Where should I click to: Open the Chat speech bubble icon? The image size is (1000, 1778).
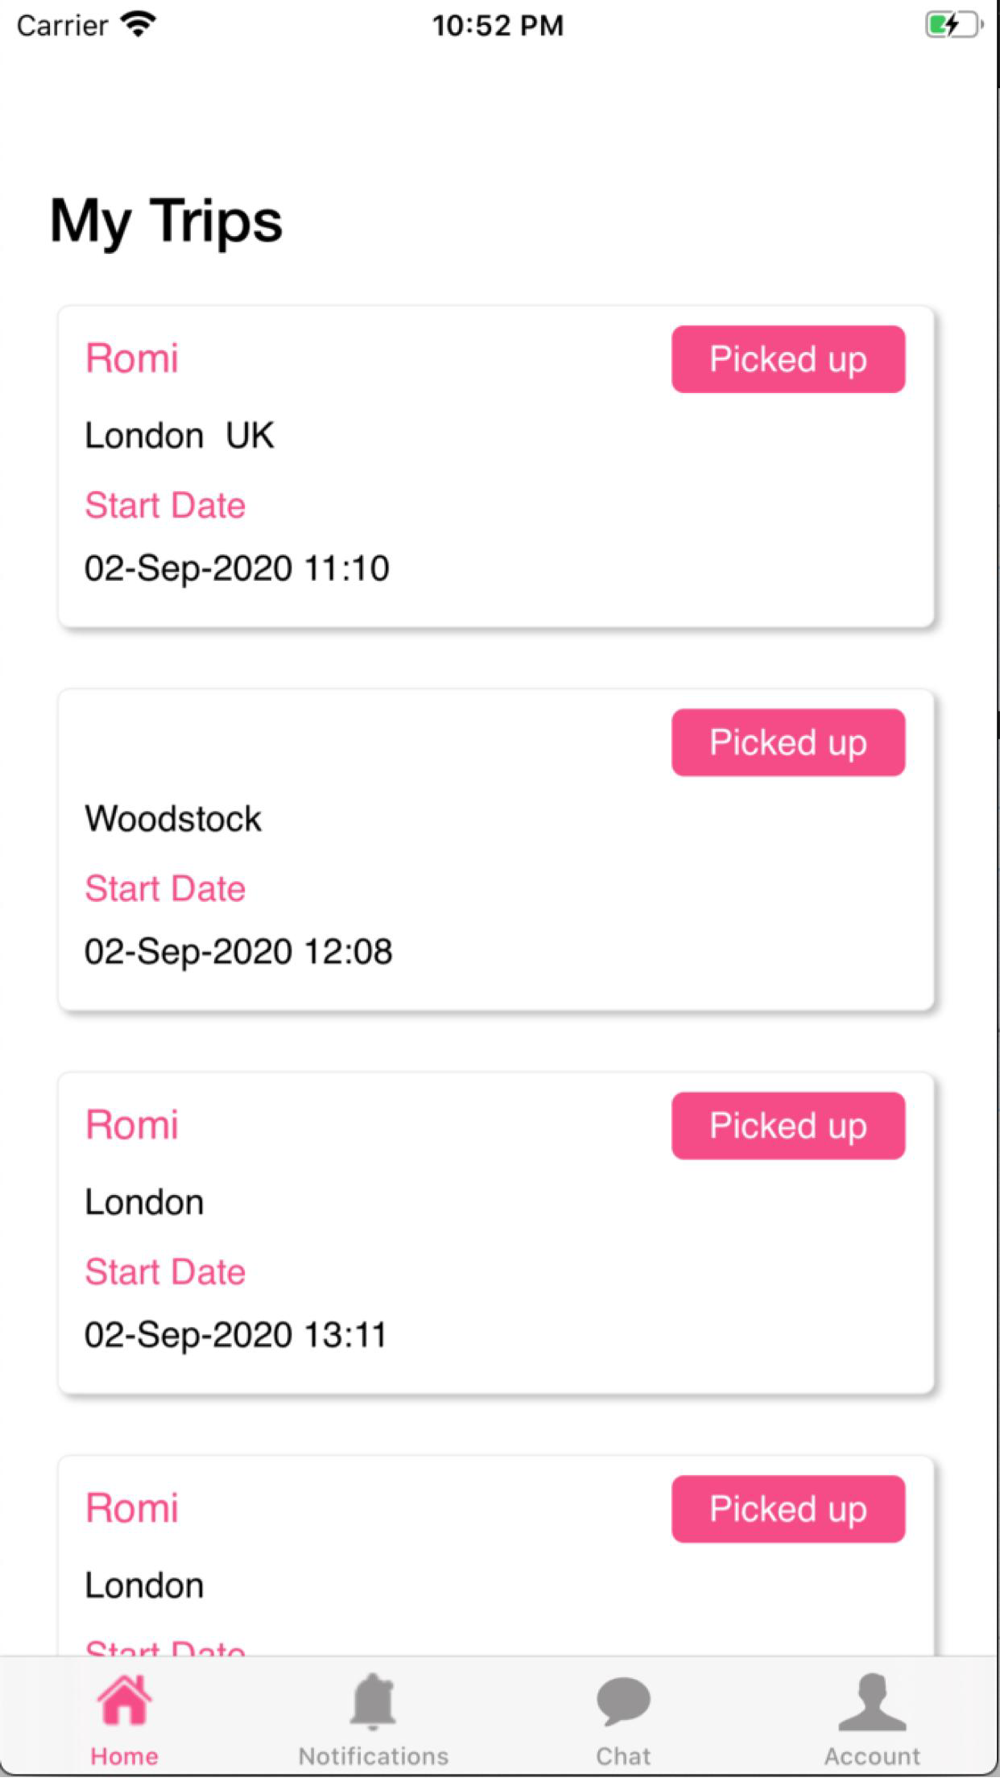pyautogui.click(x=623, y=1702)
